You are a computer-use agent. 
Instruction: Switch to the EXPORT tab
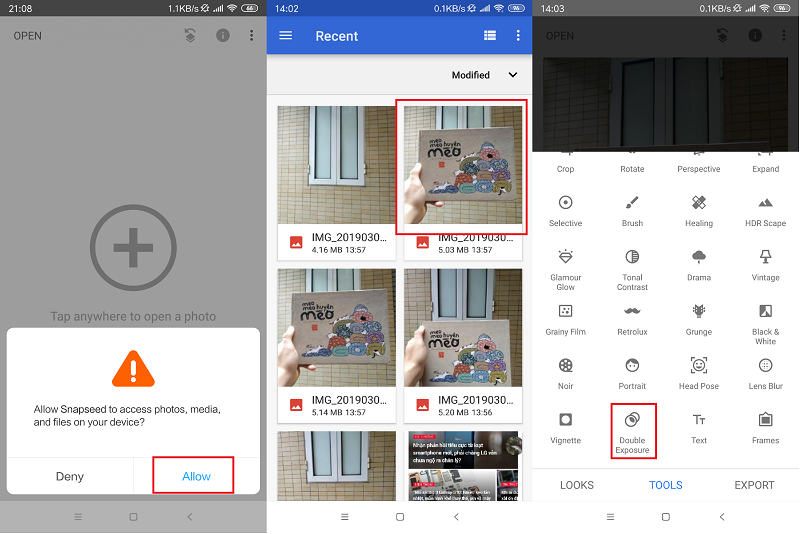[x=754, y=485]
